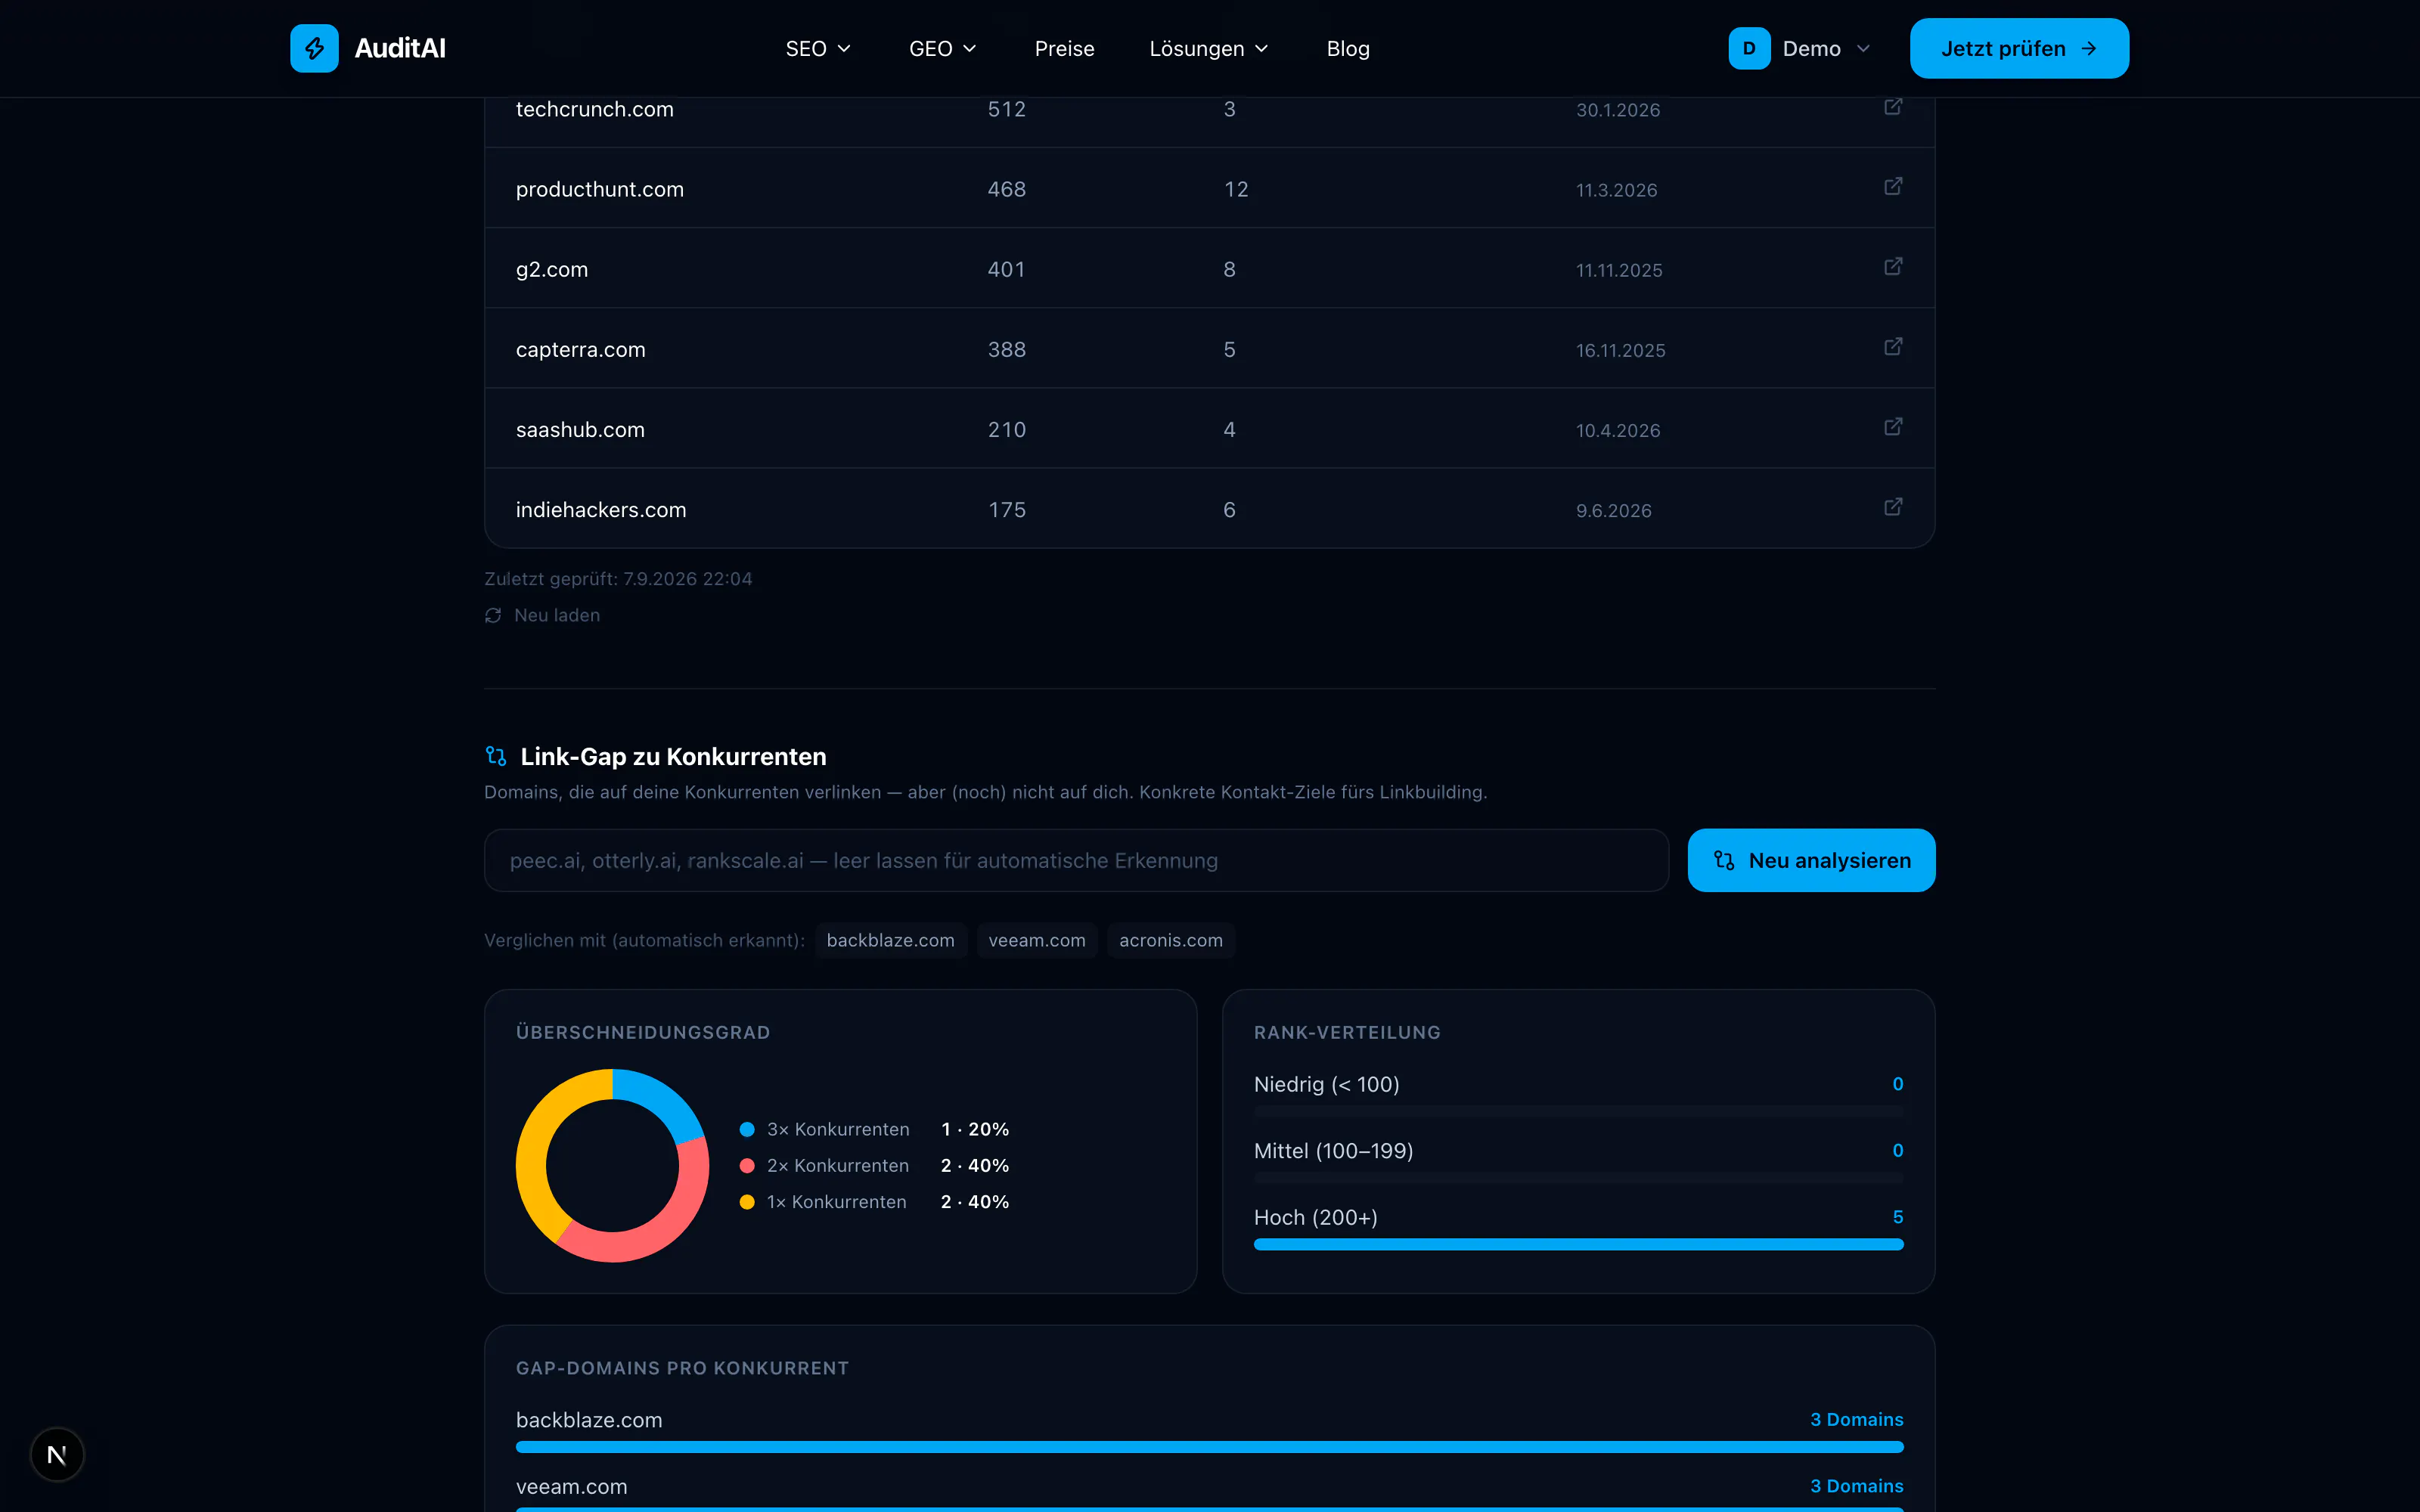
Task: Click the Zuletzt geprüft timestamp text
Action: coord(618,579)
